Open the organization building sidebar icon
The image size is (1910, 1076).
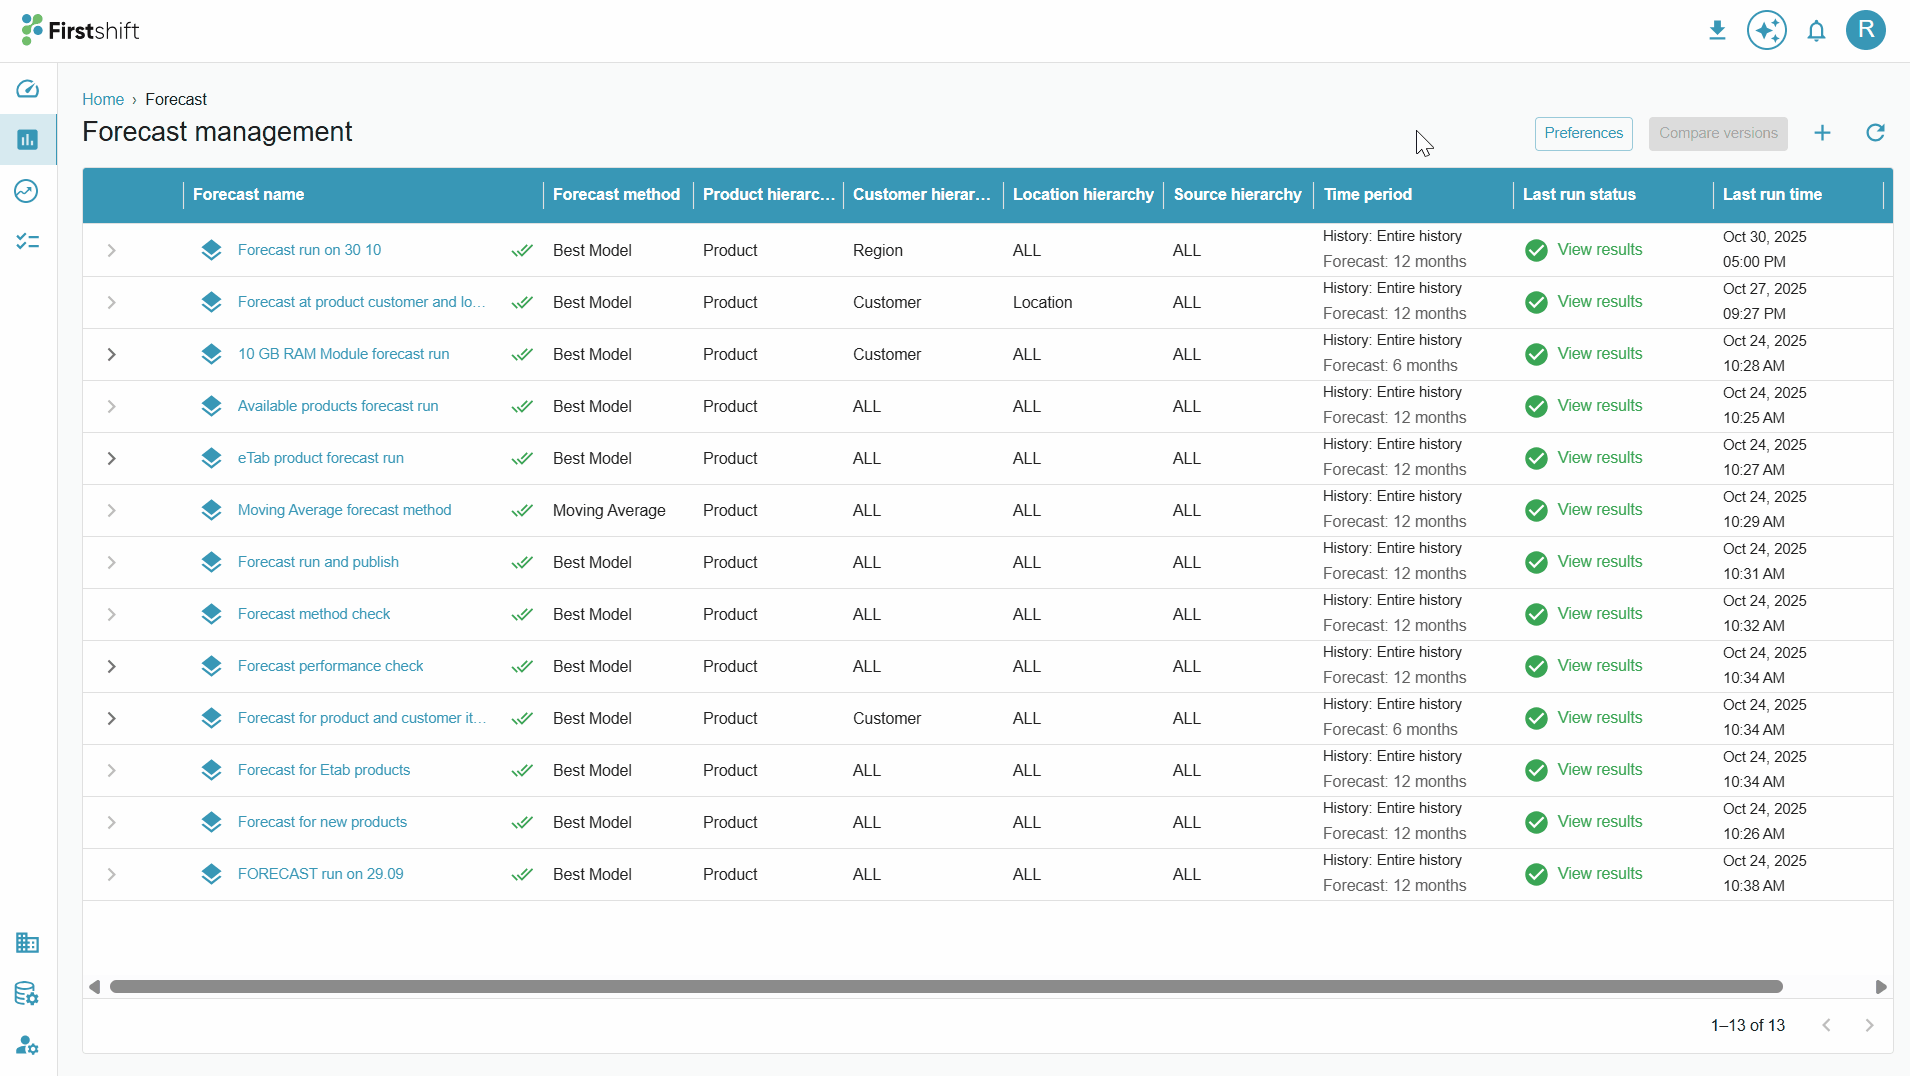(x=27, y=943)
